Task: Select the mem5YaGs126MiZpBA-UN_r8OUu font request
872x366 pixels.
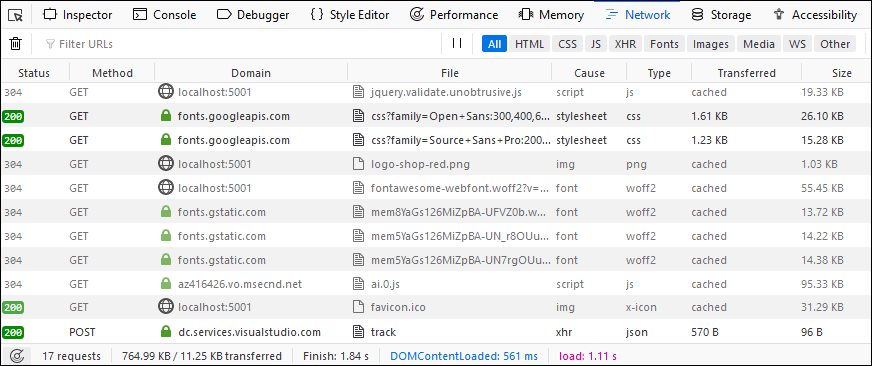Action: [436, 236]
